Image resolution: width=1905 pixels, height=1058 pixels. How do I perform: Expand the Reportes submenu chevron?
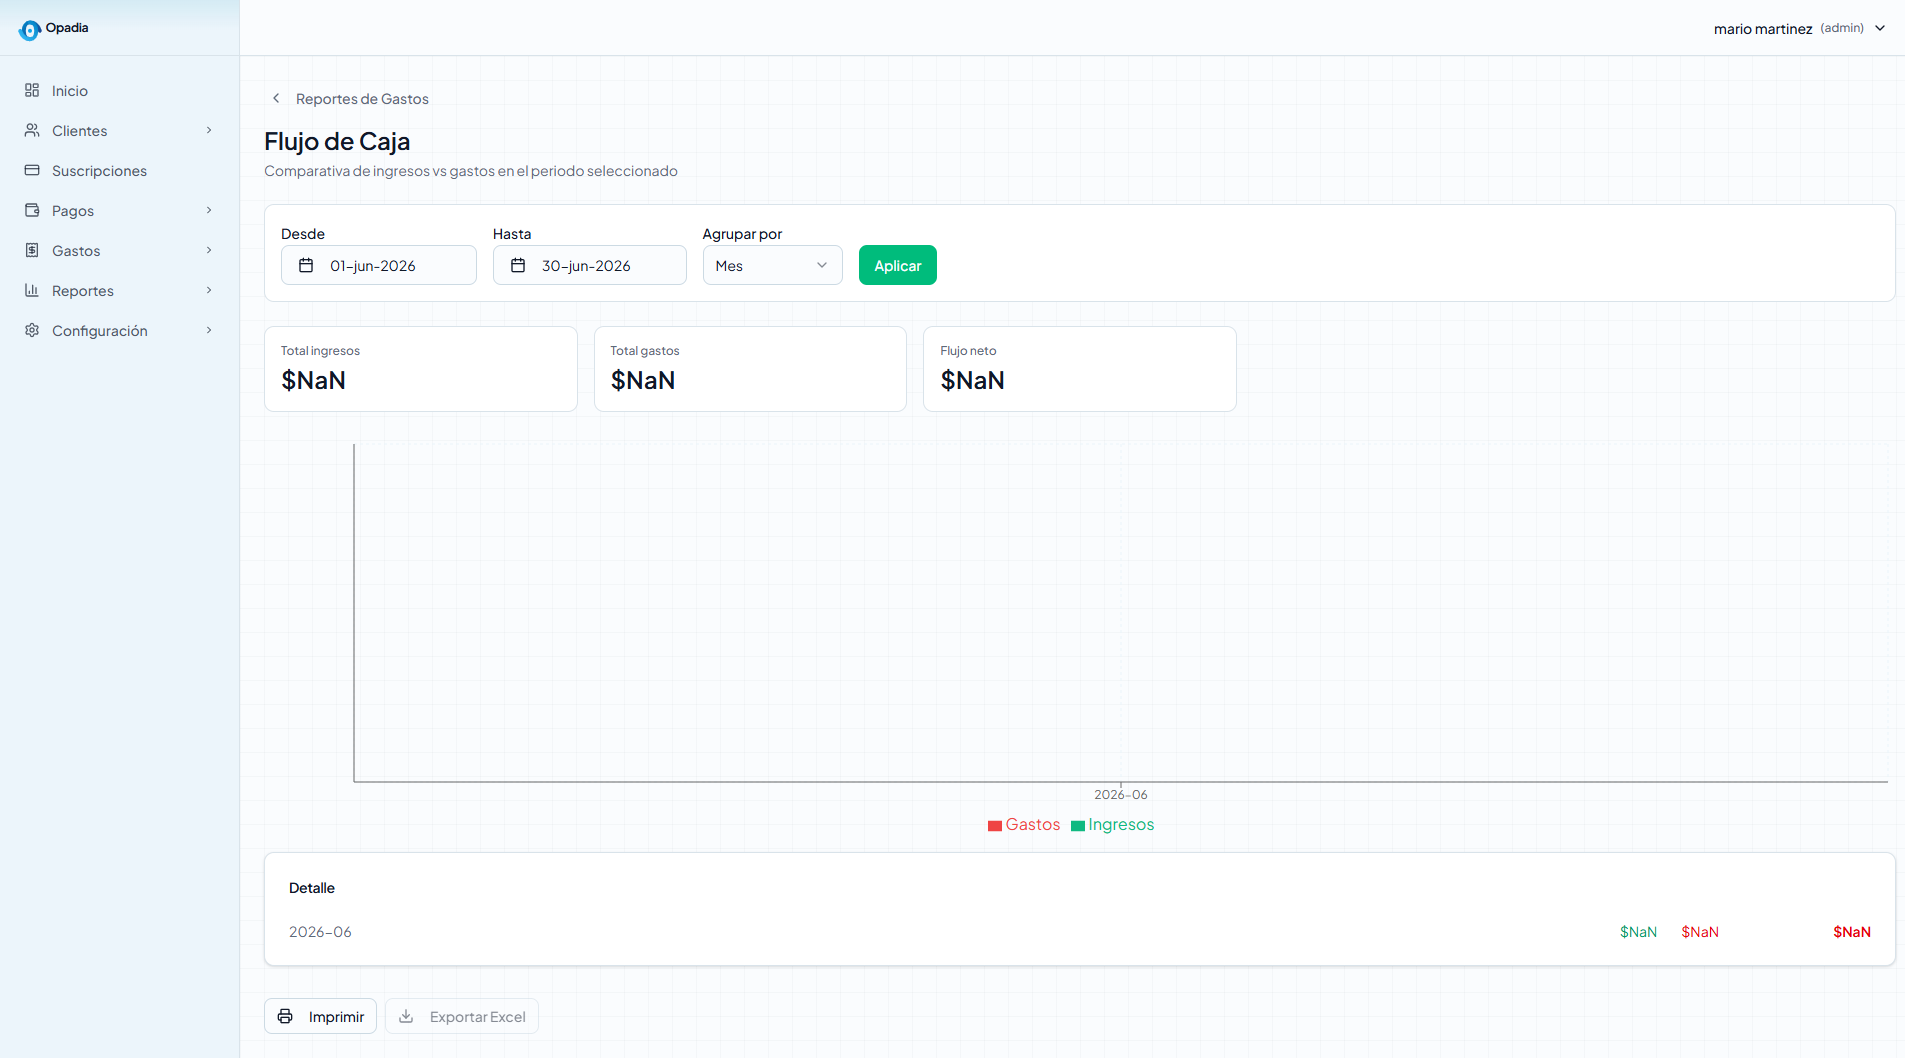pos(209,290)
